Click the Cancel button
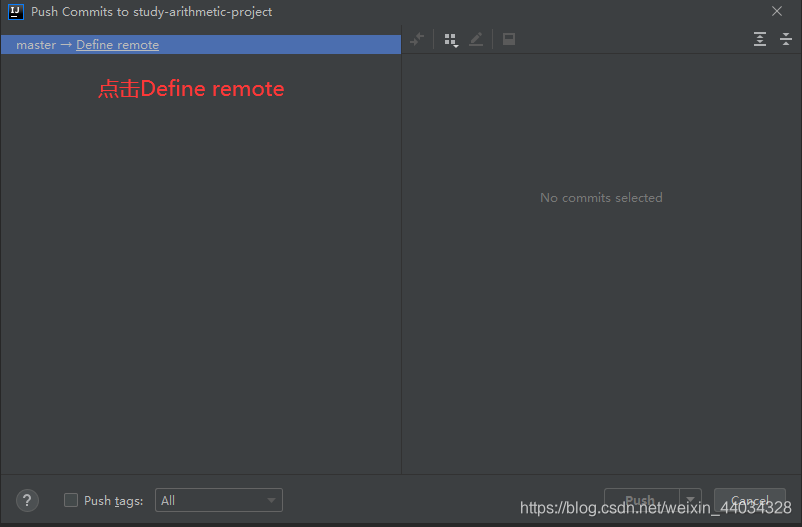Screen dimensions: 802x527 [749, 500]
